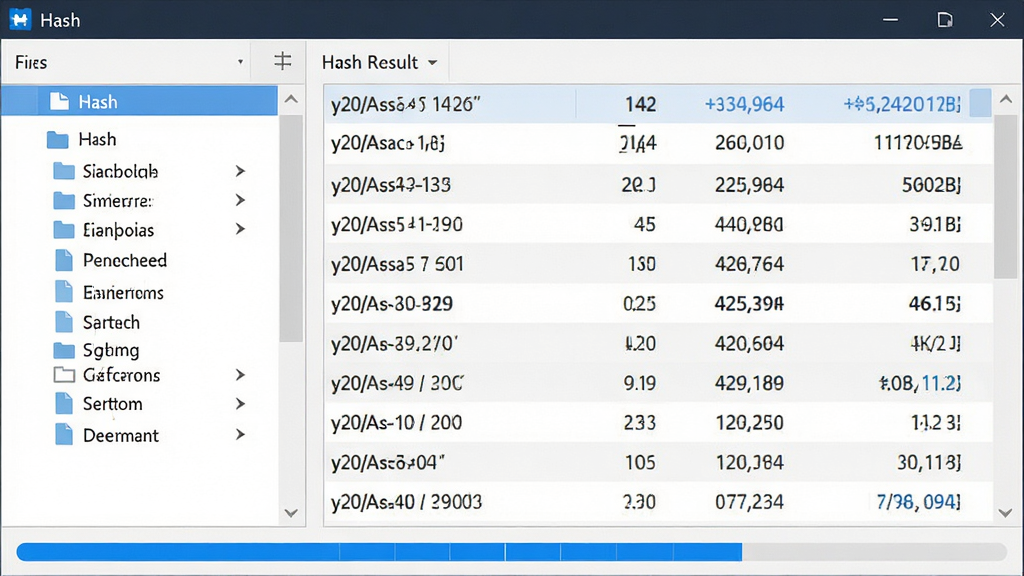Click the value 420,604 in results
The height and width of the screenshot is (576, 1024).
point(749,344)
